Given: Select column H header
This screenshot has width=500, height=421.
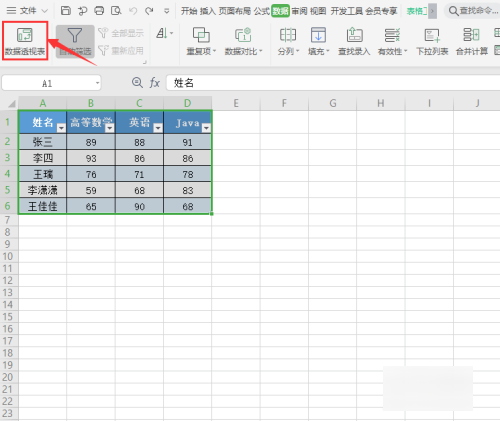Looking at the screenshot, I should (381, 103).
